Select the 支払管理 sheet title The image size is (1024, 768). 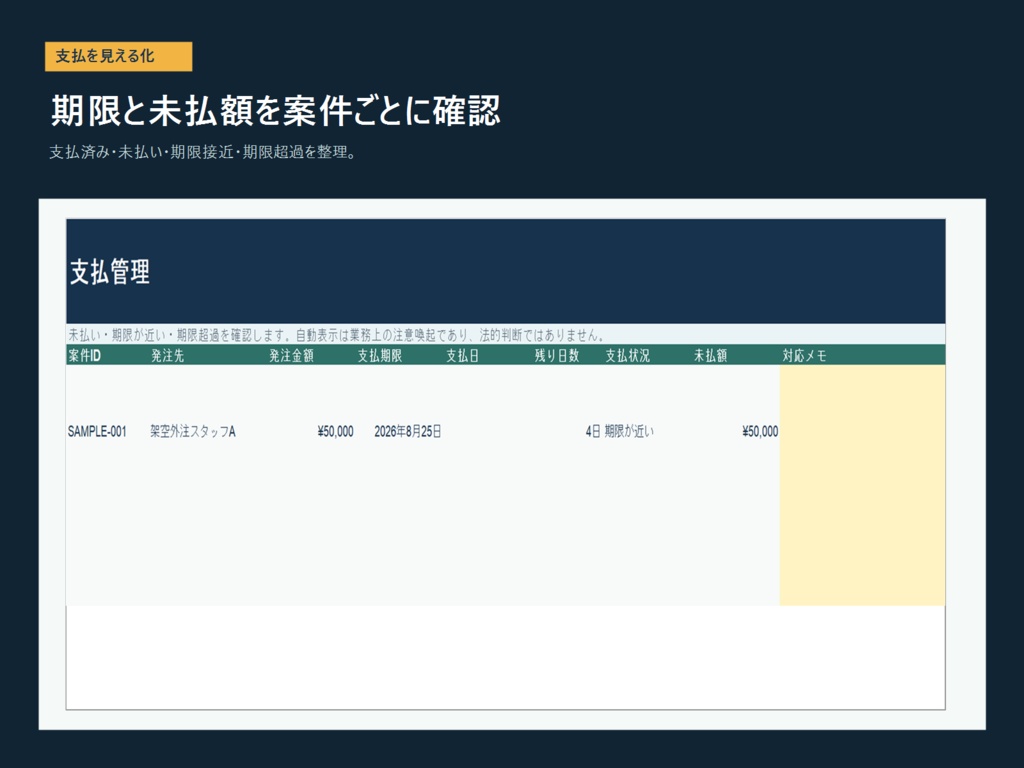(110, 272)
